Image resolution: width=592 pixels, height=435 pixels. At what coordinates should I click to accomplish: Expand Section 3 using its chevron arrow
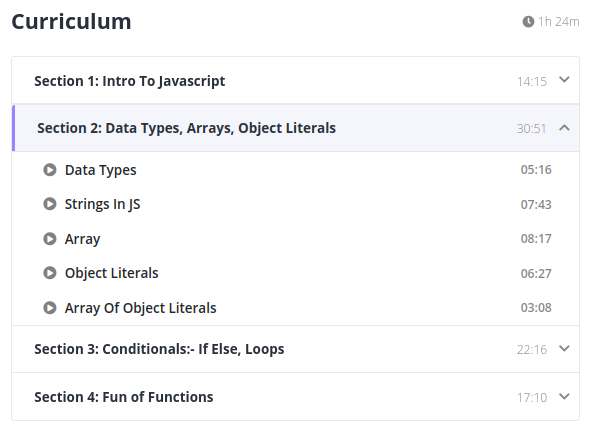point(564,348)
